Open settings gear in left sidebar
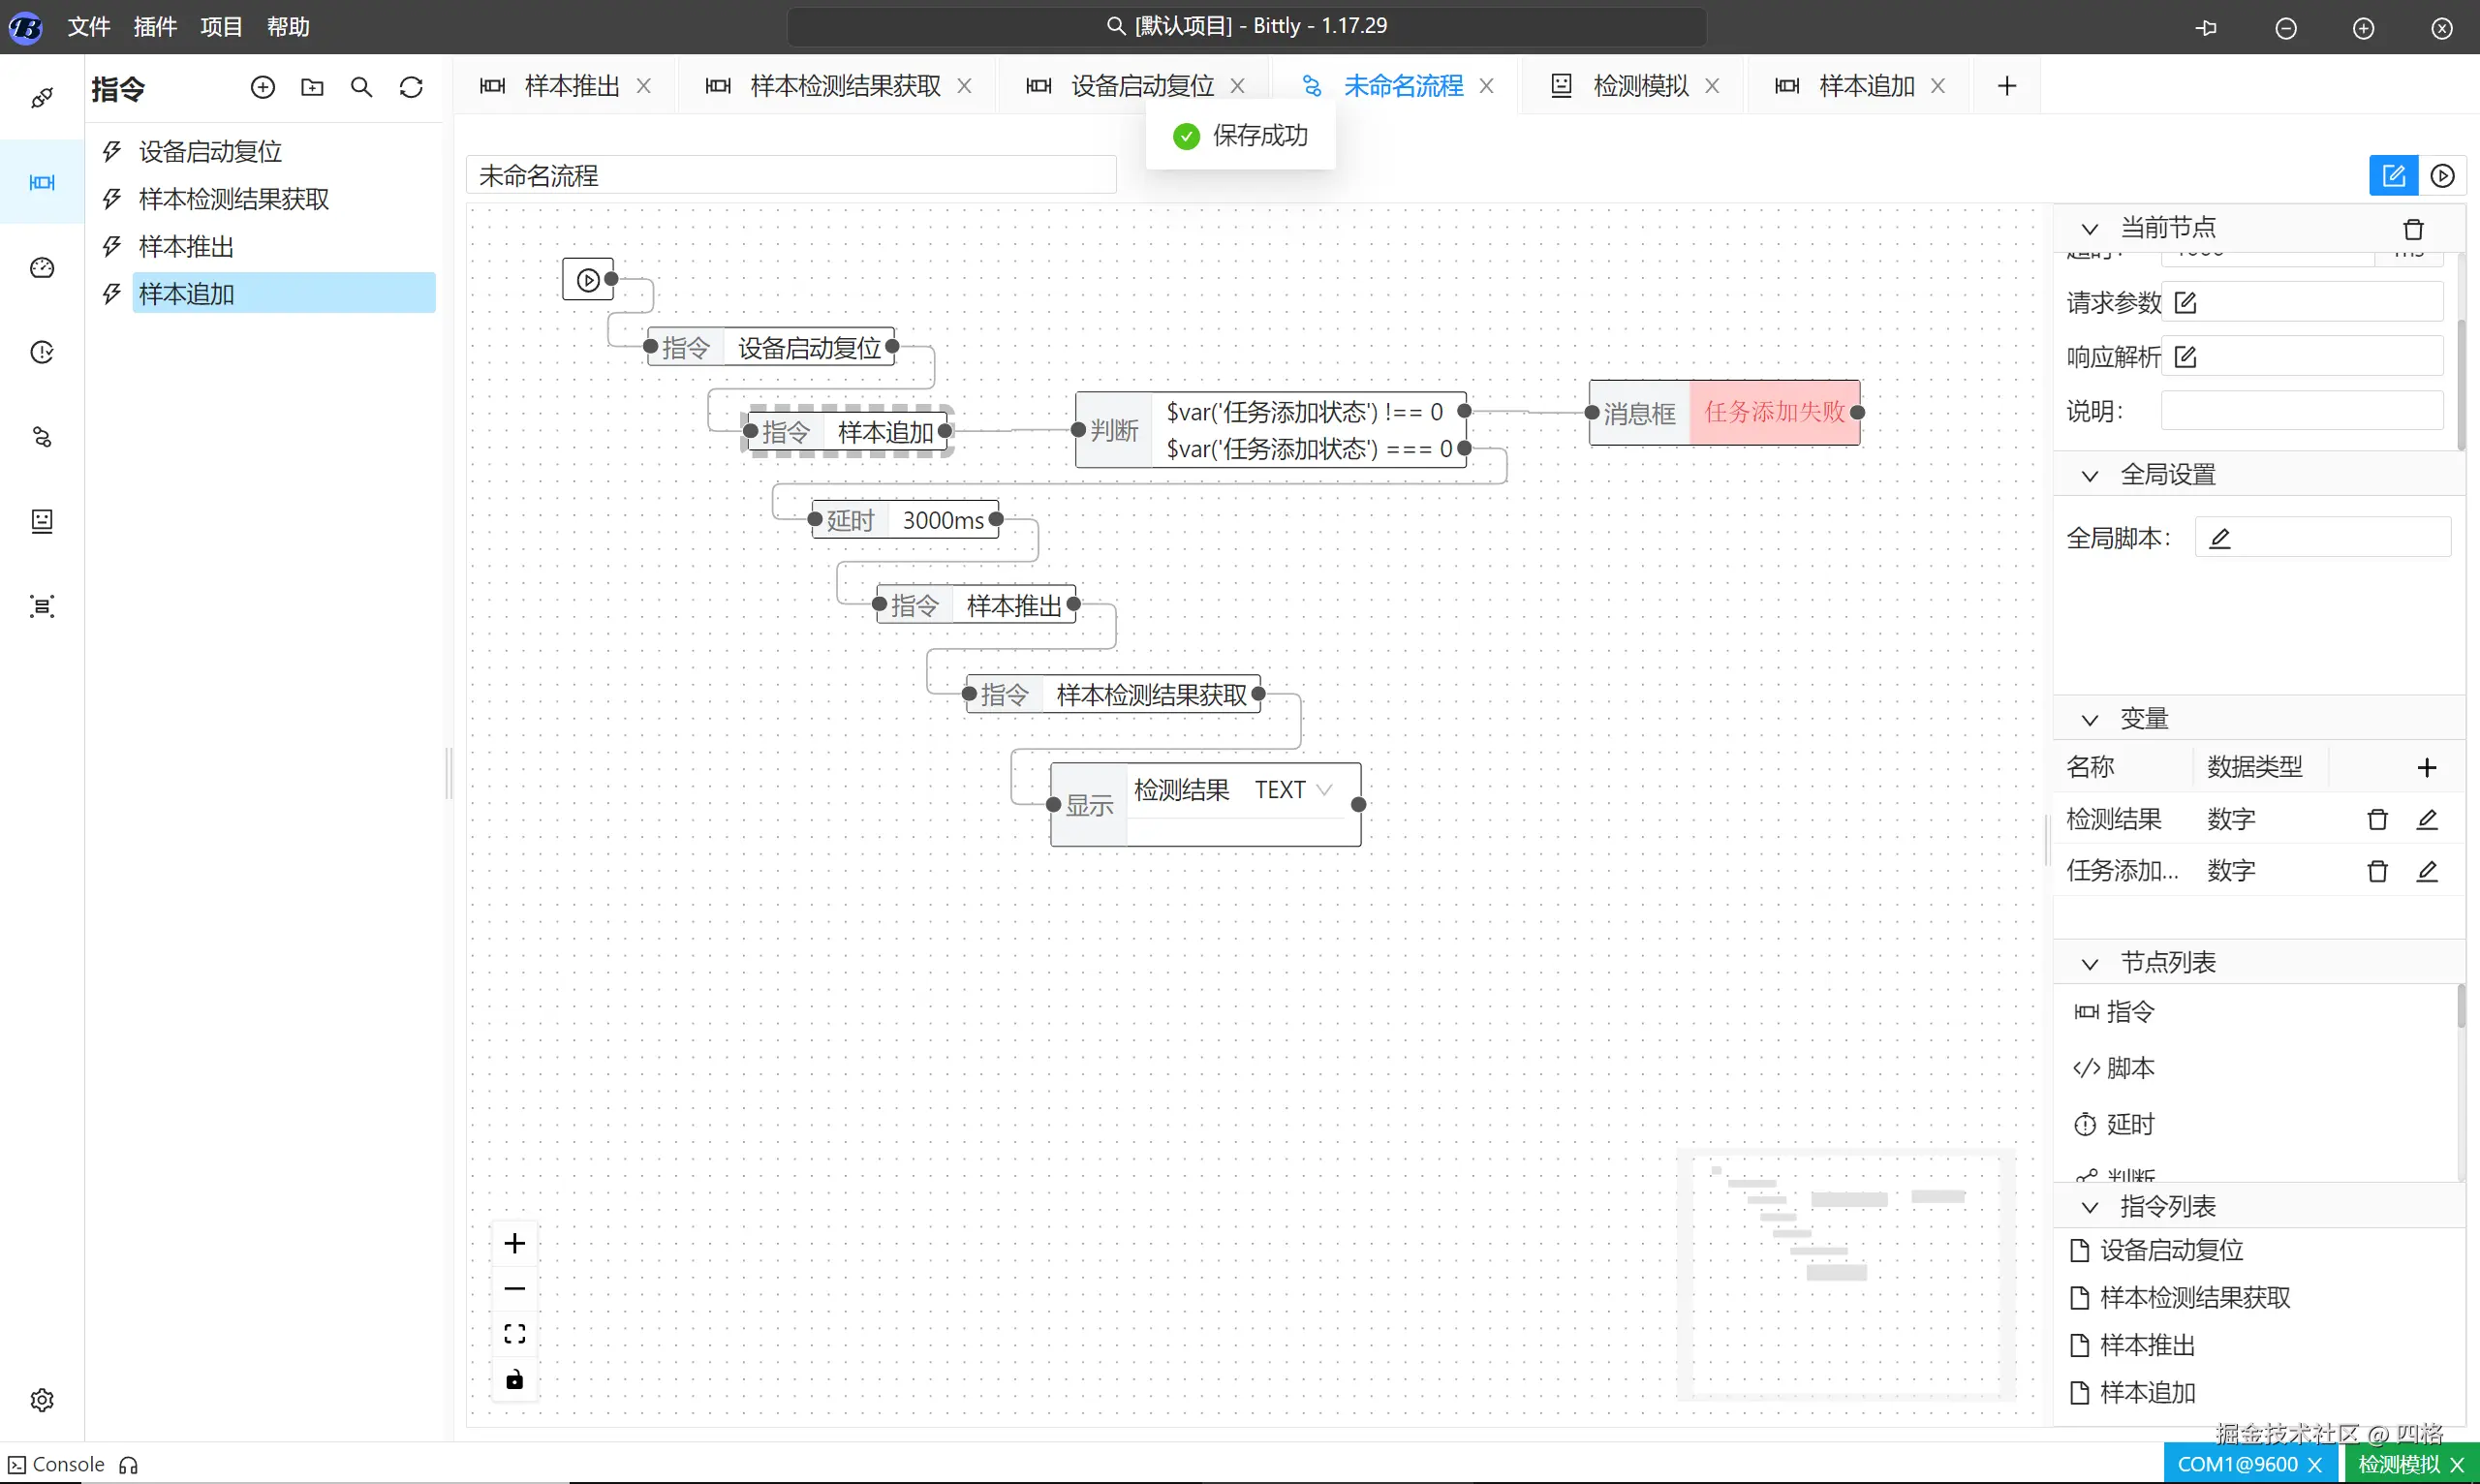This screenshot has width=2480, height=1484. (42, 1399)
